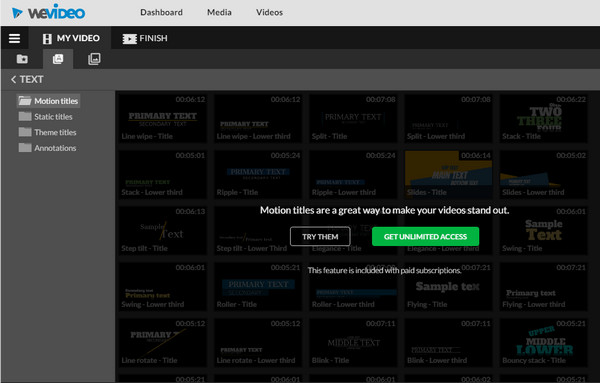Click Get Unlimited Access button
This screenshot has width=600, height=383.
(425, 236)
